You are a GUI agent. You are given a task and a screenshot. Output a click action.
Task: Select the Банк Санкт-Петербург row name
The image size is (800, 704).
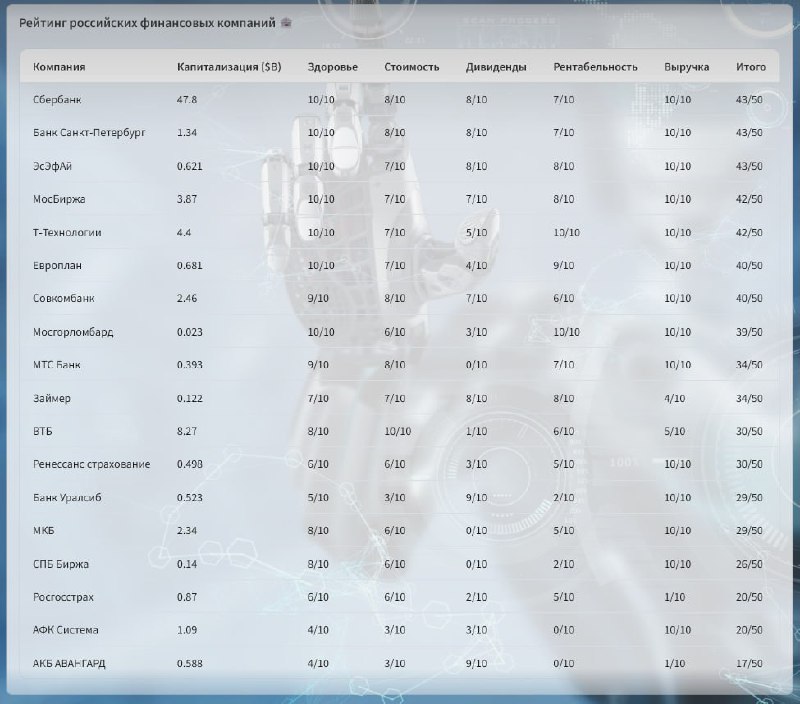click(89, 133)
